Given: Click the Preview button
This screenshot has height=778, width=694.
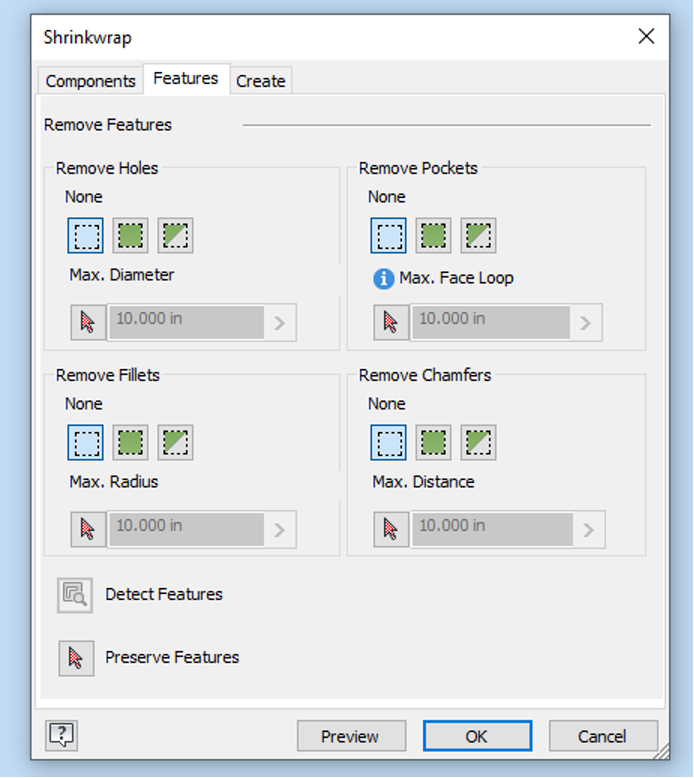Looking at the screenshot, I should tap(352, 736).
